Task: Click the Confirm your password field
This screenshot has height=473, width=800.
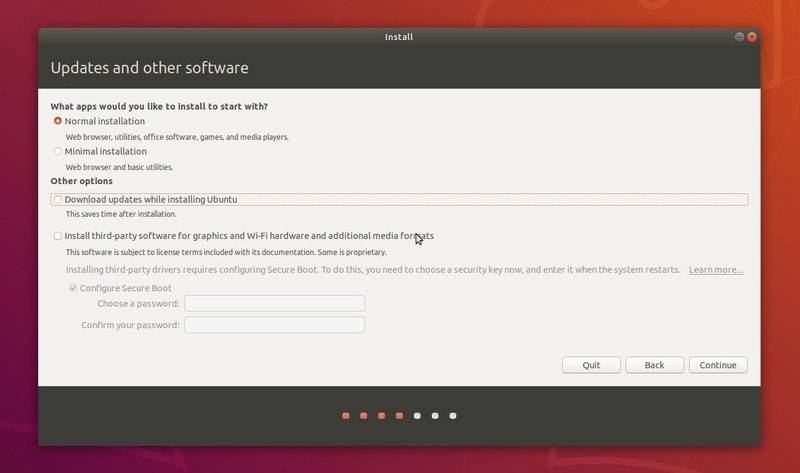Action: coord(274,325)
